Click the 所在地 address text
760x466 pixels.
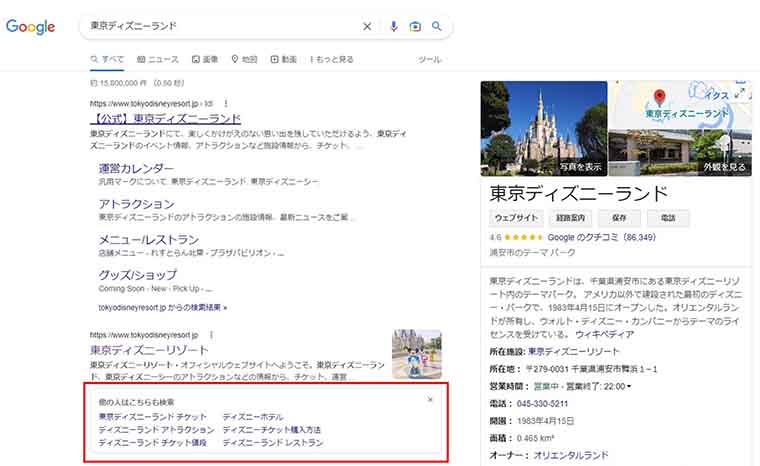(591, 369)
